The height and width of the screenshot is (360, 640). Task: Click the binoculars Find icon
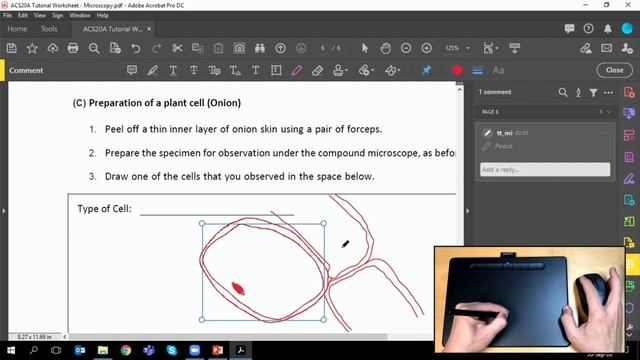coord(260,48)
